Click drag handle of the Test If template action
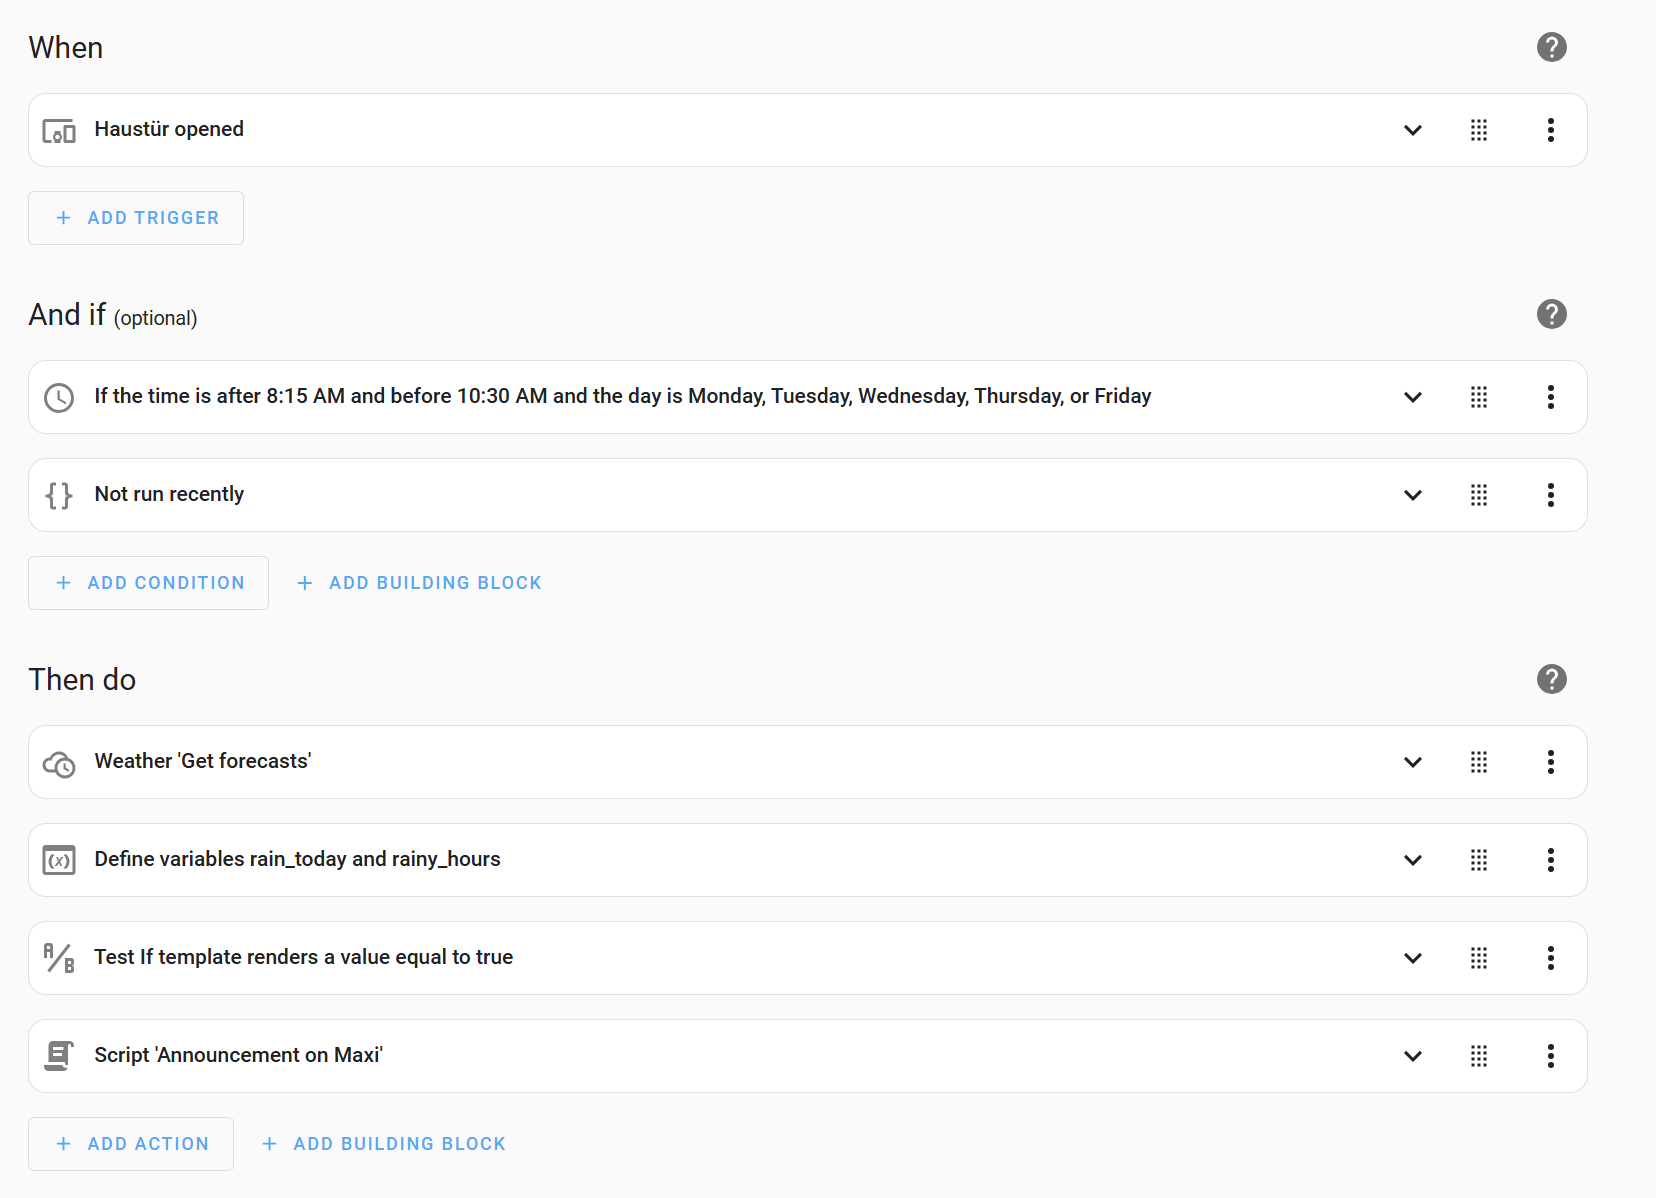Image resolution: width=1656 pixels, height=1198 pixels. [x=1478, y=958]
